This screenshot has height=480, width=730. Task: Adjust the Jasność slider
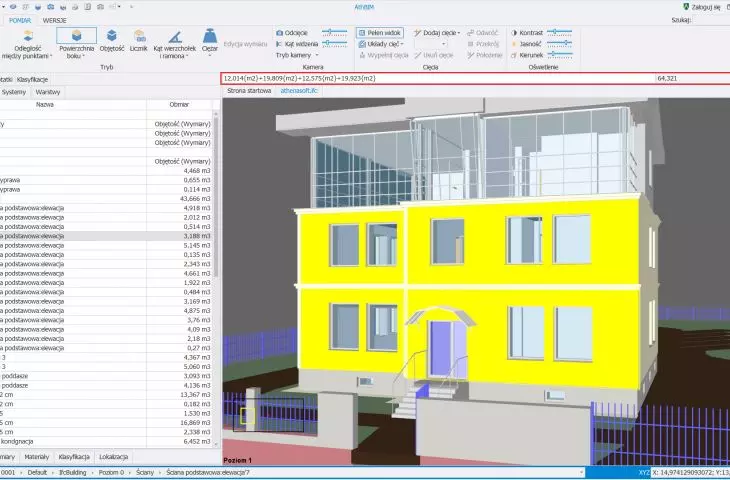(559, 43)
